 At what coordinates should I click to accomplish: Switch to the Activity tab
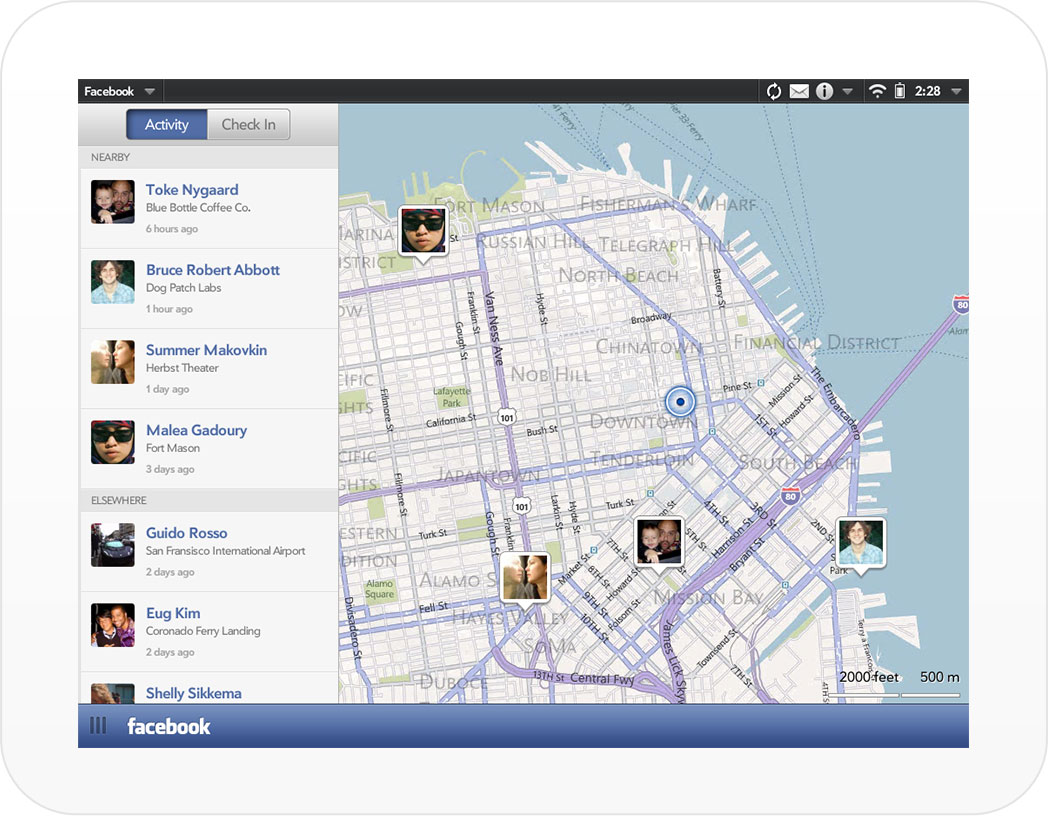tap(166, 124)
